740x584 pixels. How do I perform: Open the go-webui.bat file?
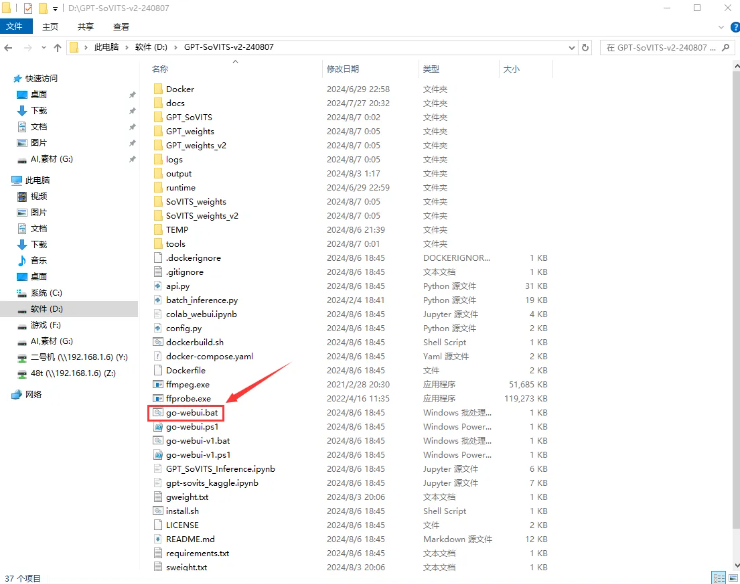click(192, 412)
